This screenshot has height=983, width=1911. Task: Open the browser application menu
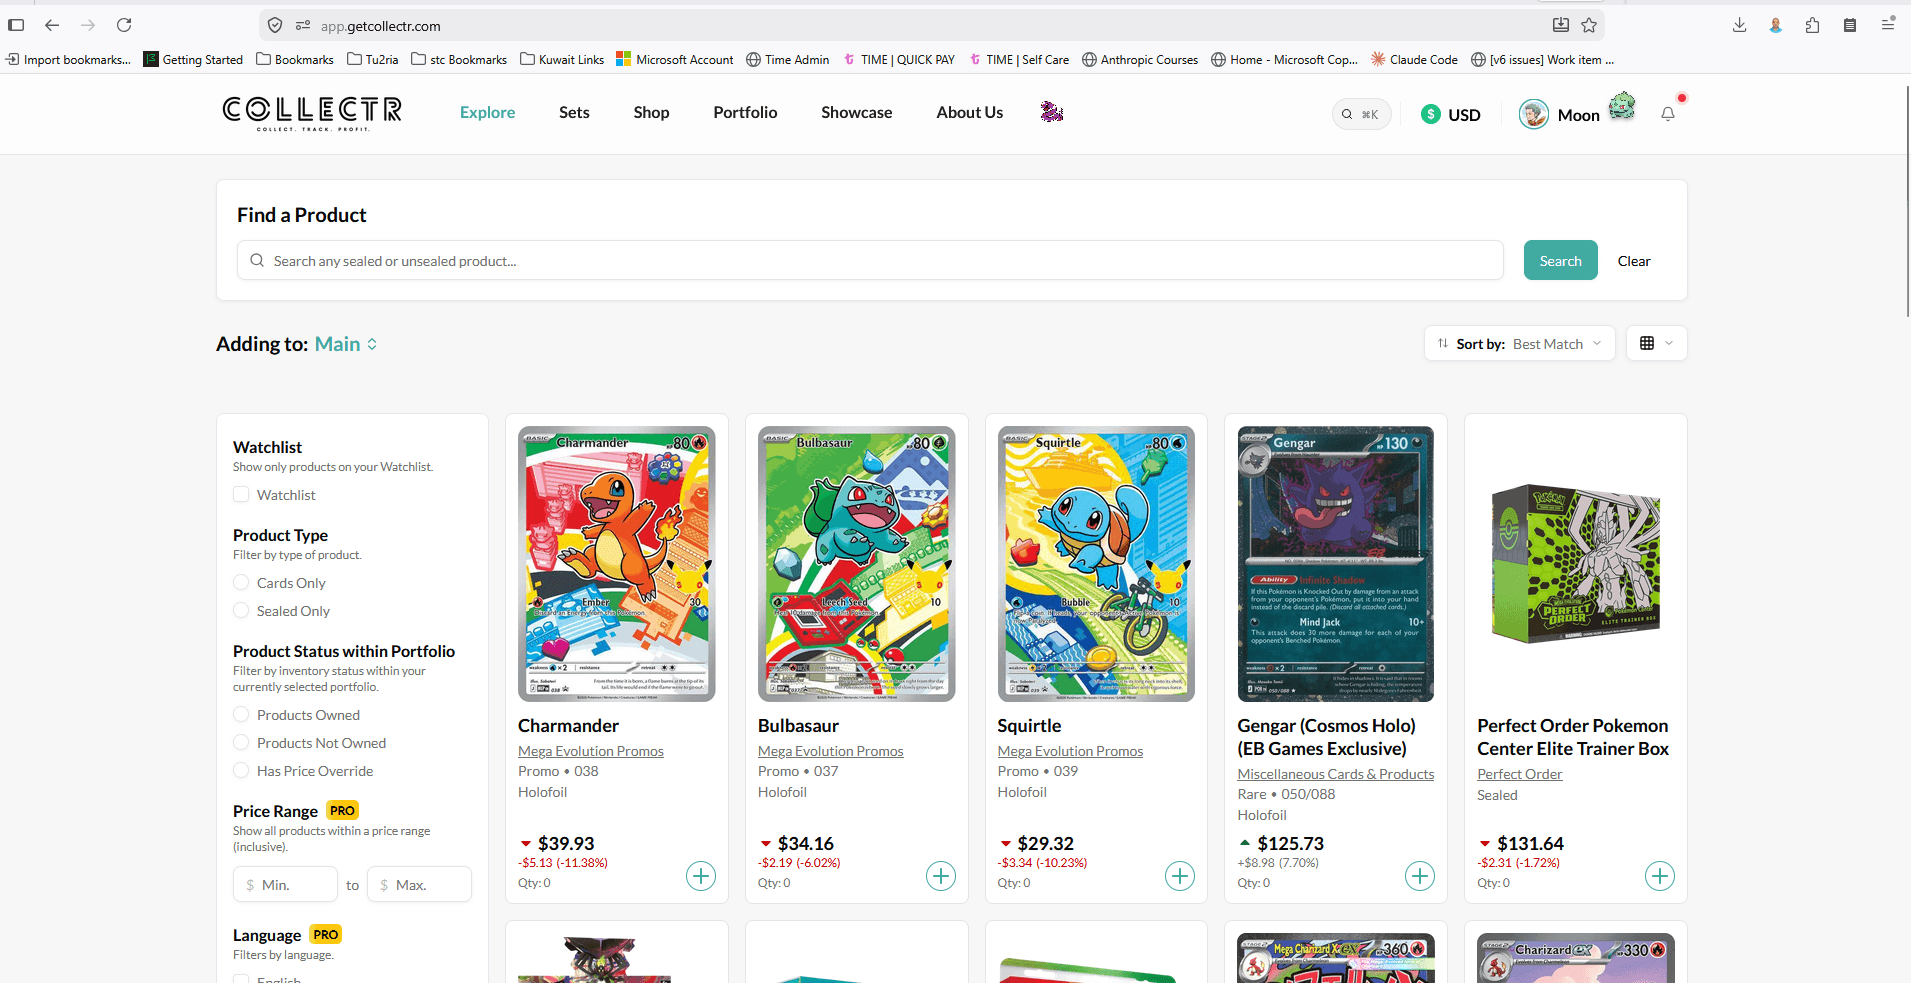pyautogui.click(x=1888, y=25)
